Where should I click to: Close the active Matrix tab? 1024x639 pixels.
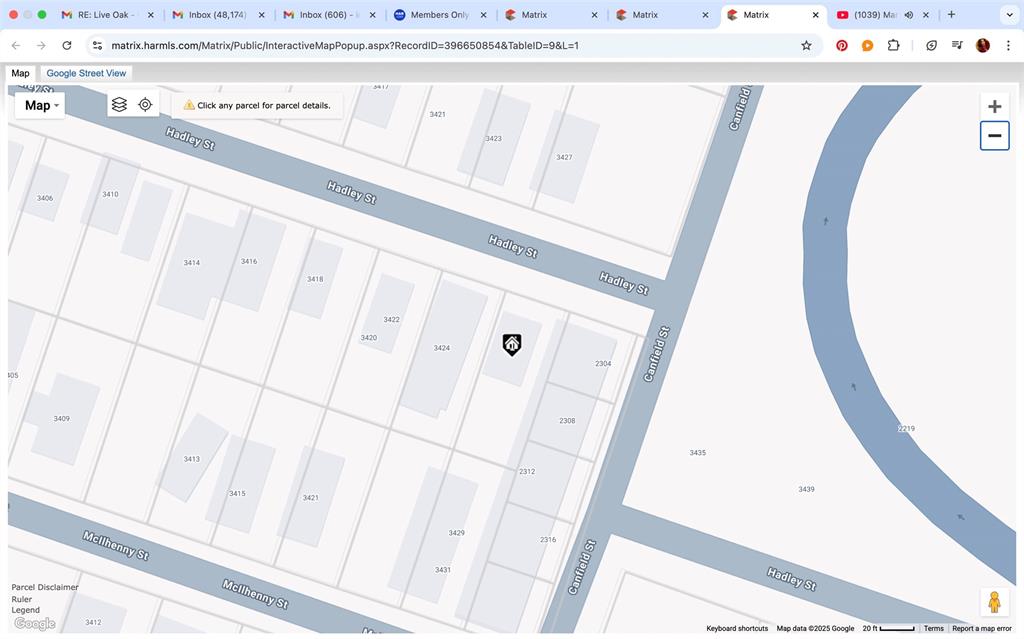(815, 14)
